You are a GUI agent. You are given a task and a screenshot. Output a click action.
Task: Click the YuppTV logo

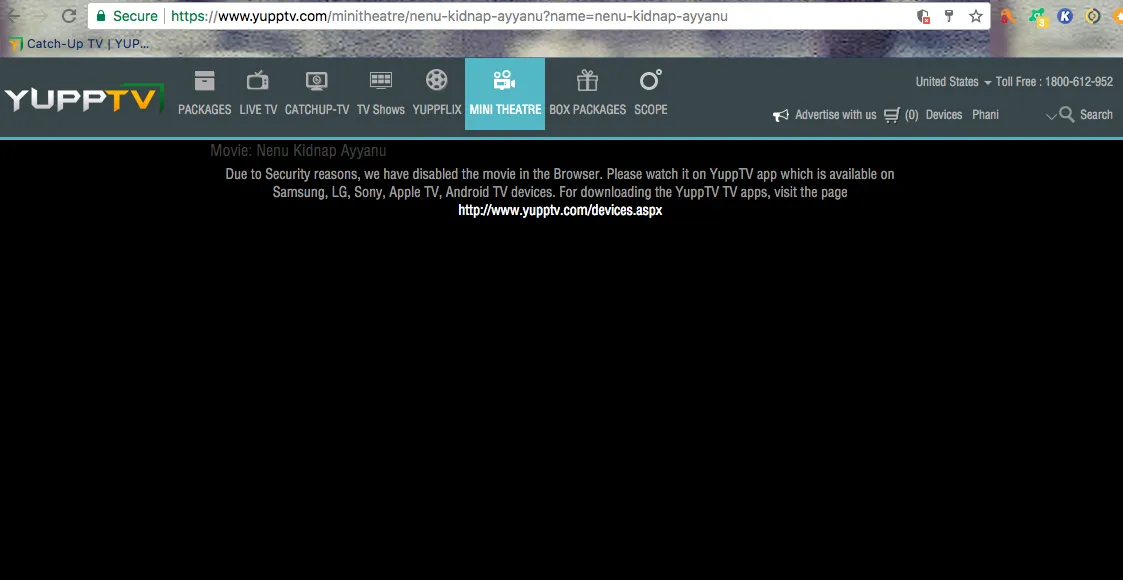(x=83, y=99)
